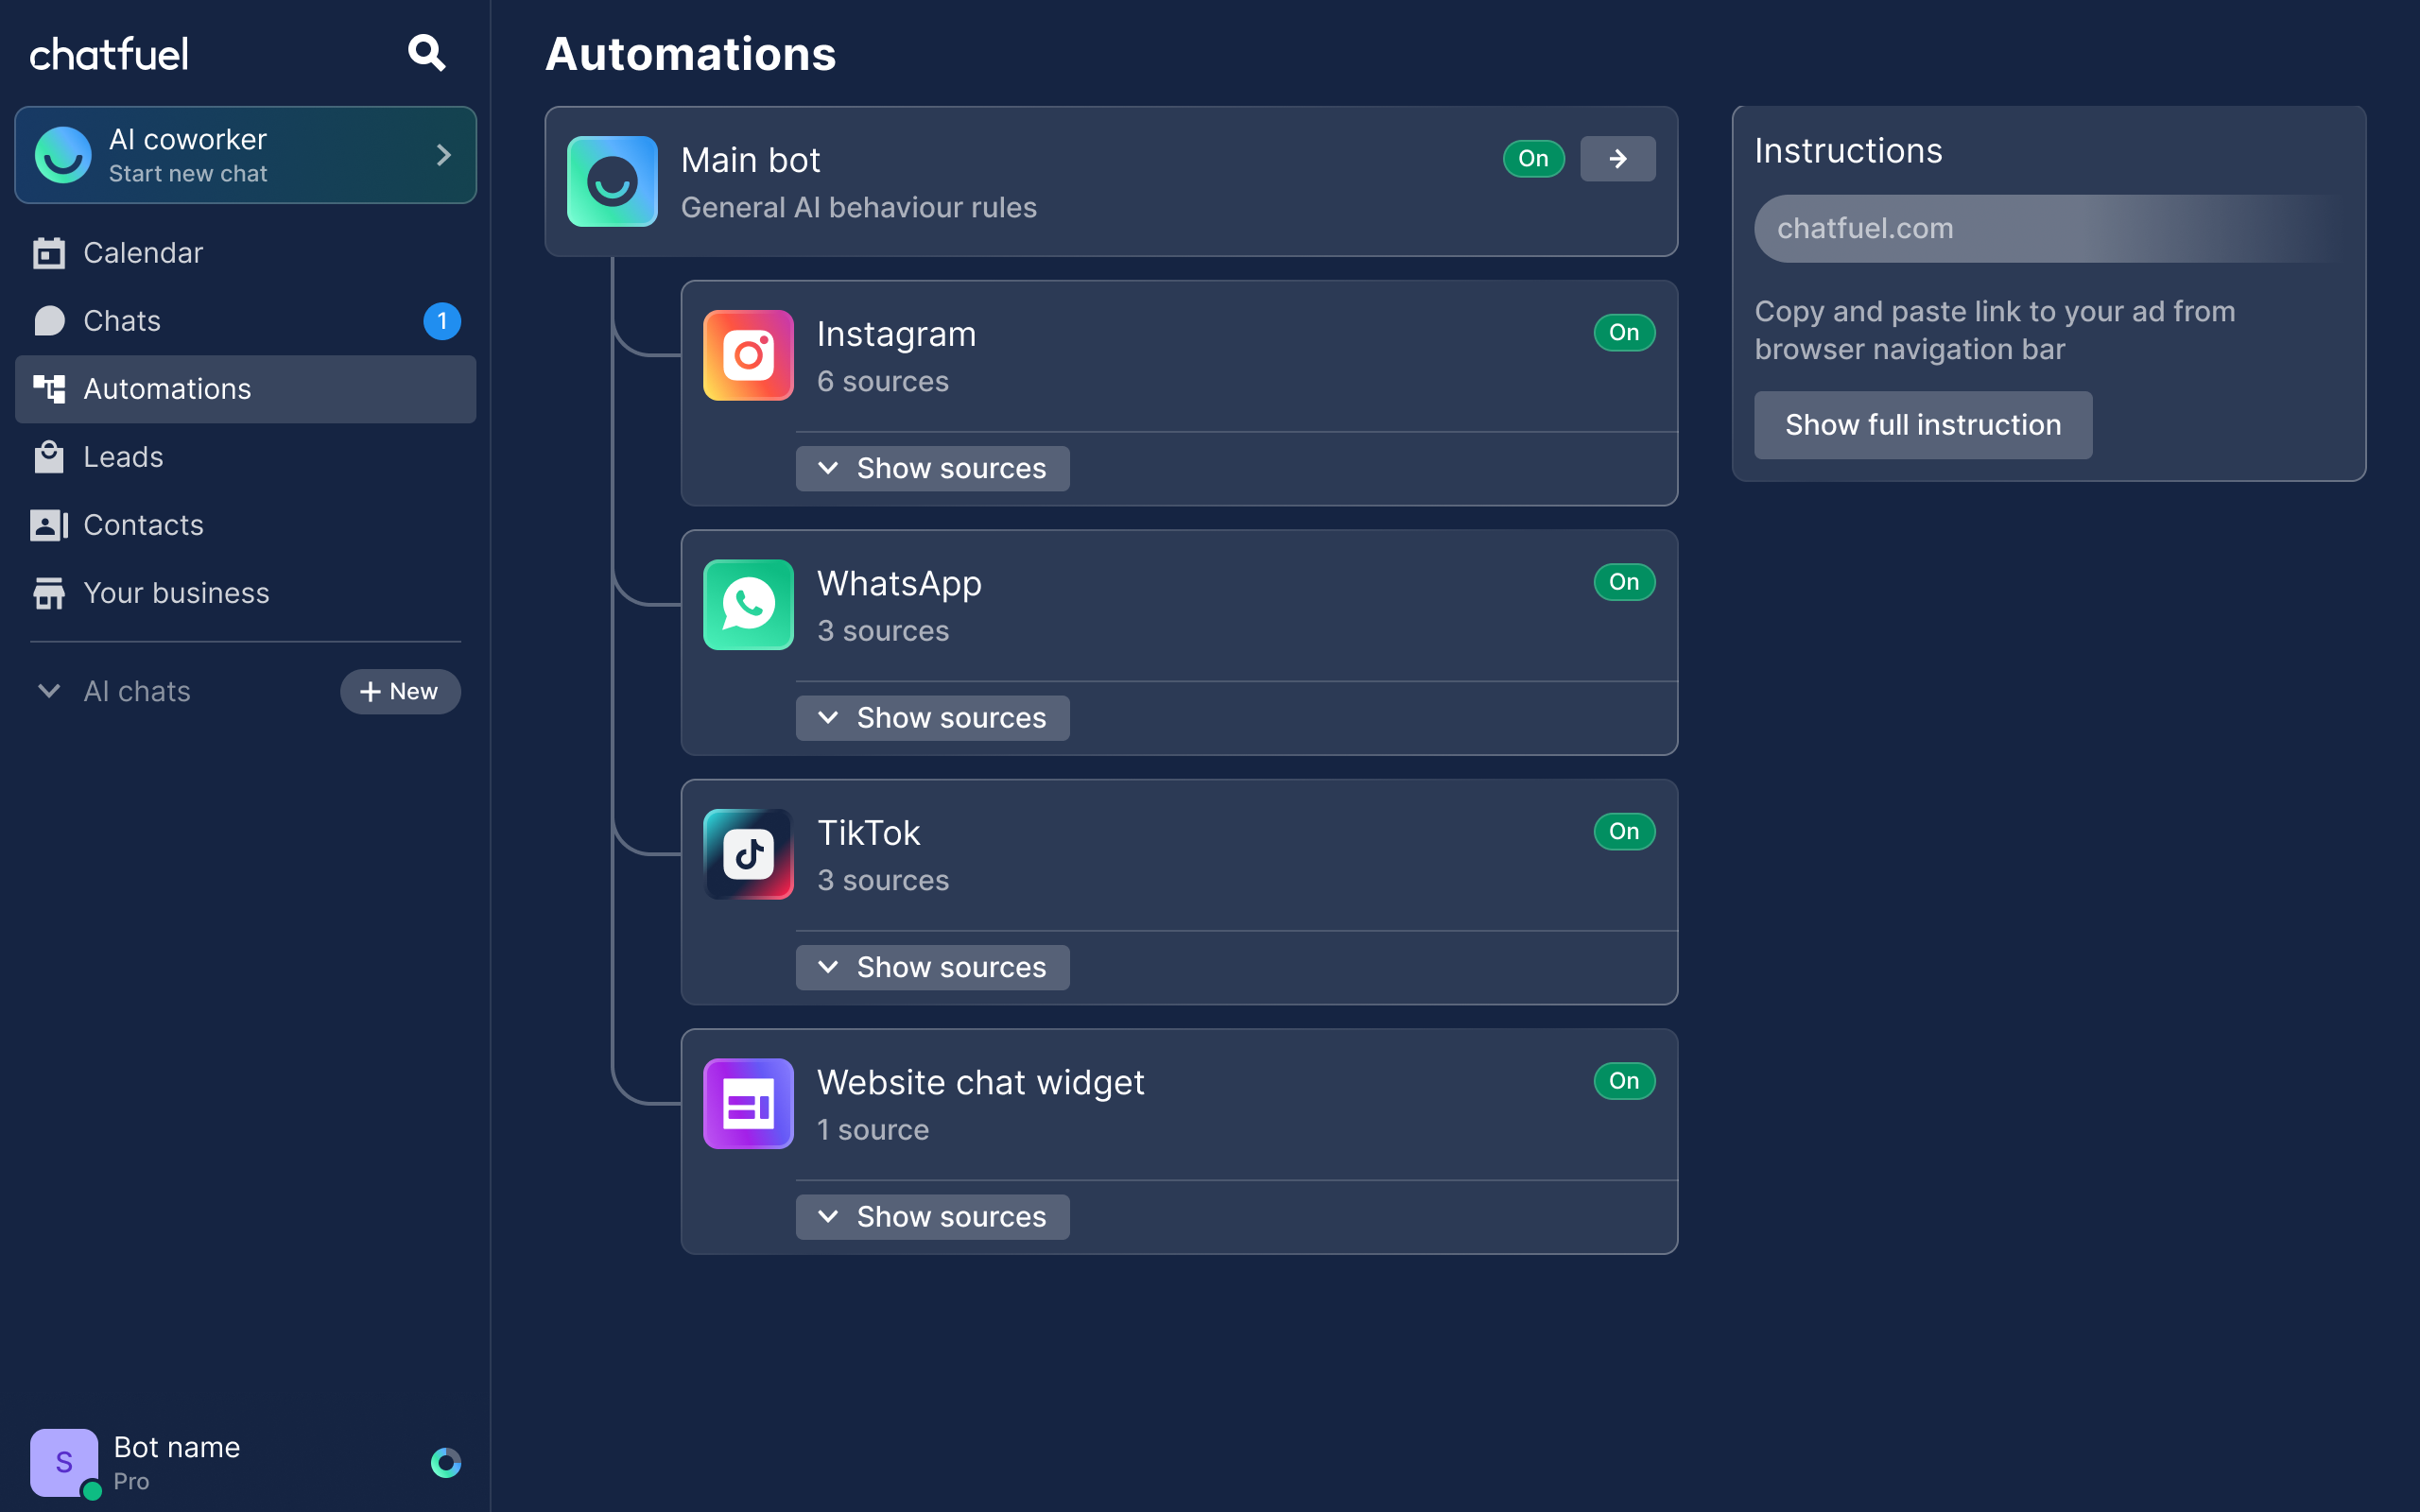The height and width of the screenshot is (1512, 2420).
Task: Click the Instructions panel heading
Action: point(1848,150)
